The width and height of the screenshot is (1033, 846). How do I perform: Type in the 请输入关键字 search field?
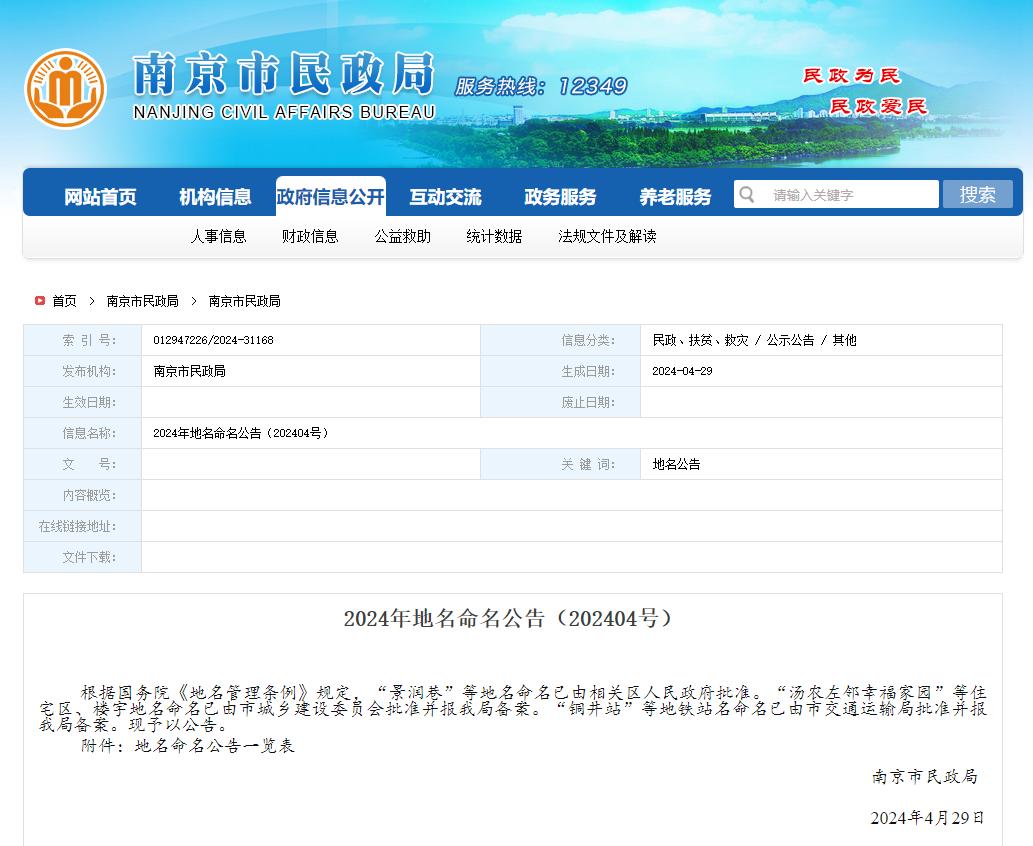click(x=848, y=195)
